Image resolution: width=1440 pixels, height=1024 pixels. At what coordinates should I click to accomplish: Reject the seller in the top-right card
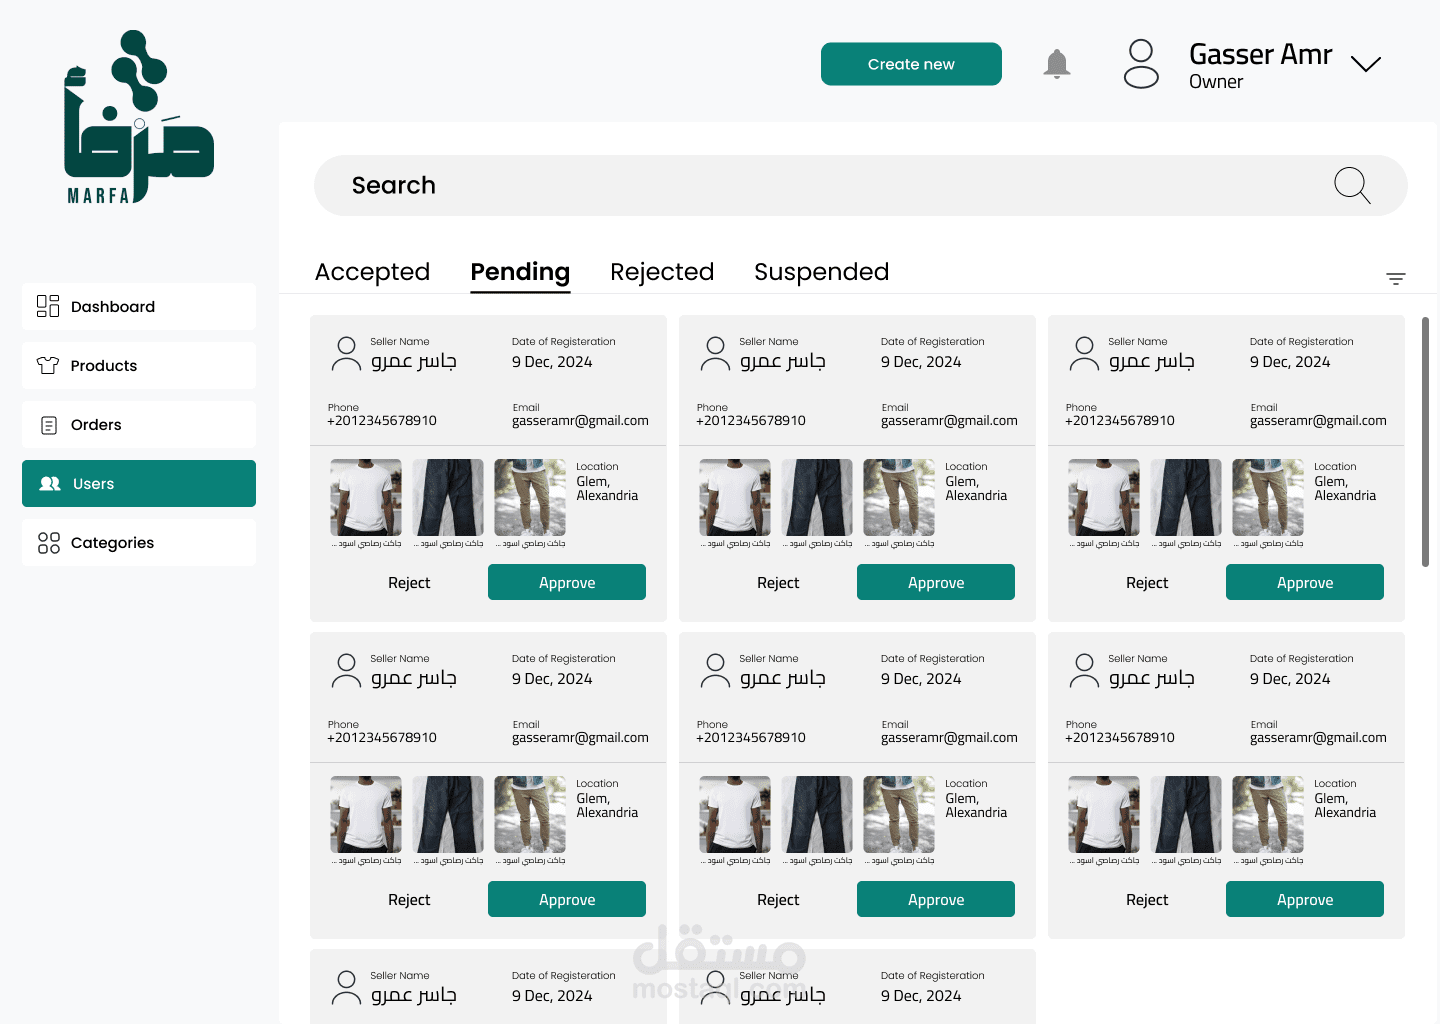click(x=1147, y=583)
